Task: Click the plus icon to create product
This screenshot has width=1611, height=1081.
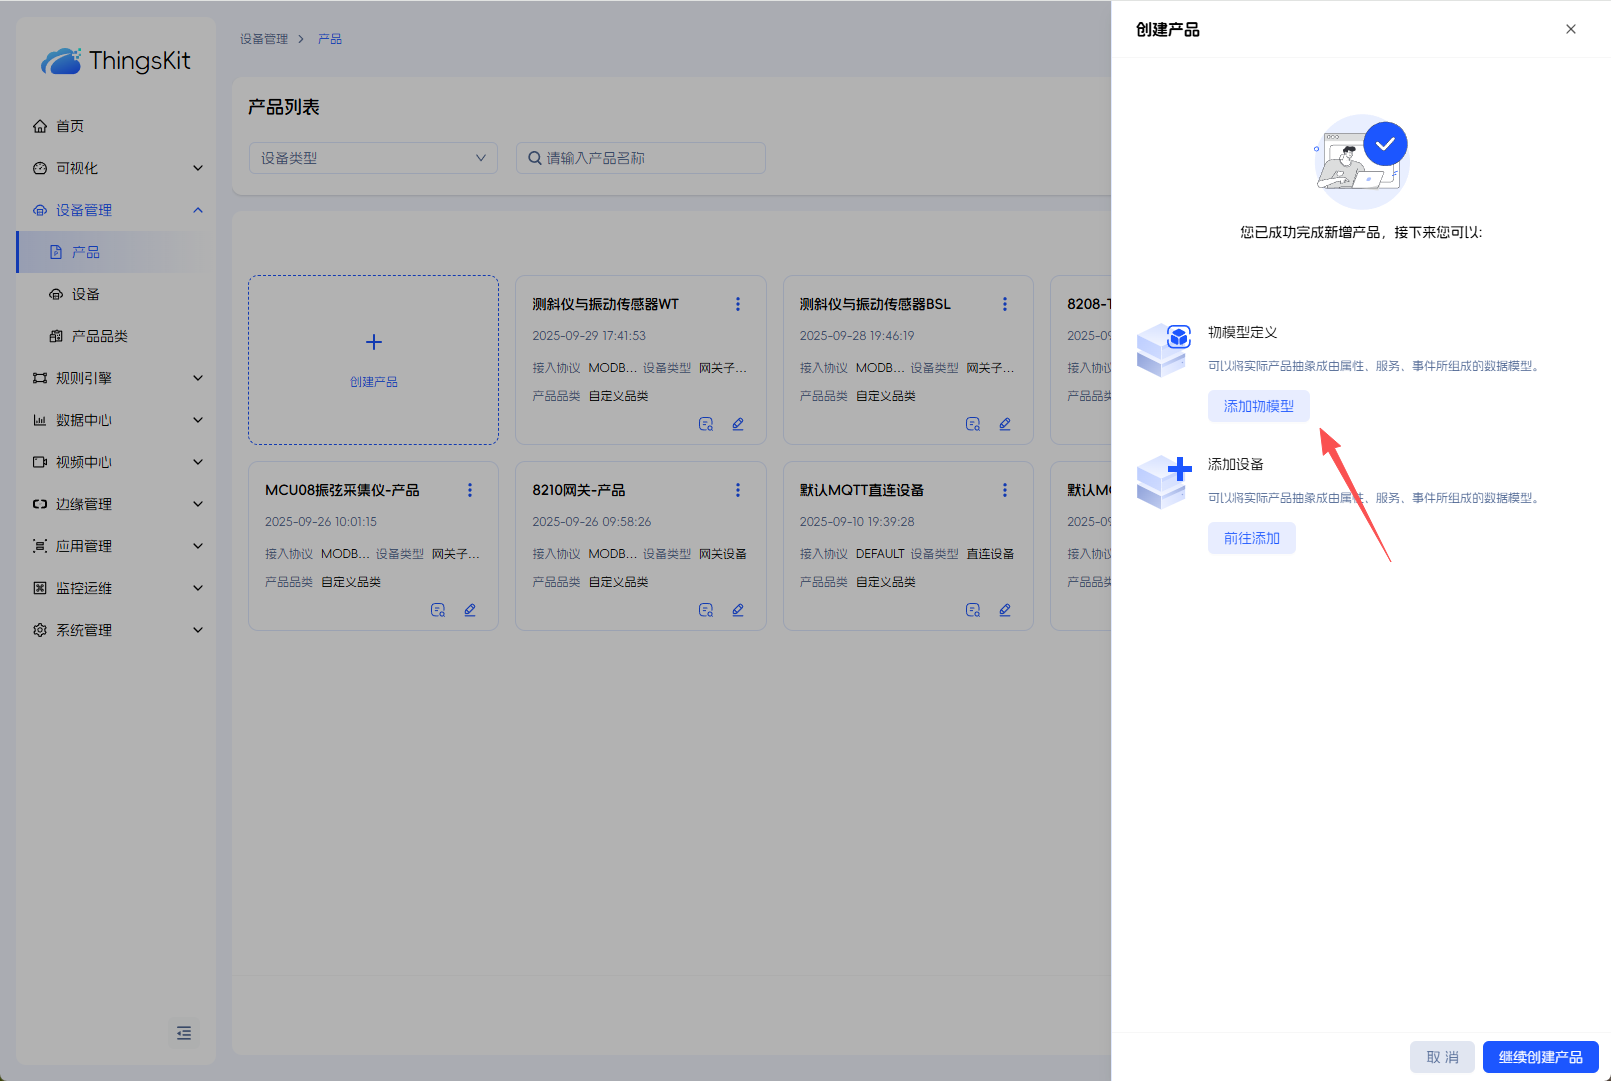Action: (374, 342)
